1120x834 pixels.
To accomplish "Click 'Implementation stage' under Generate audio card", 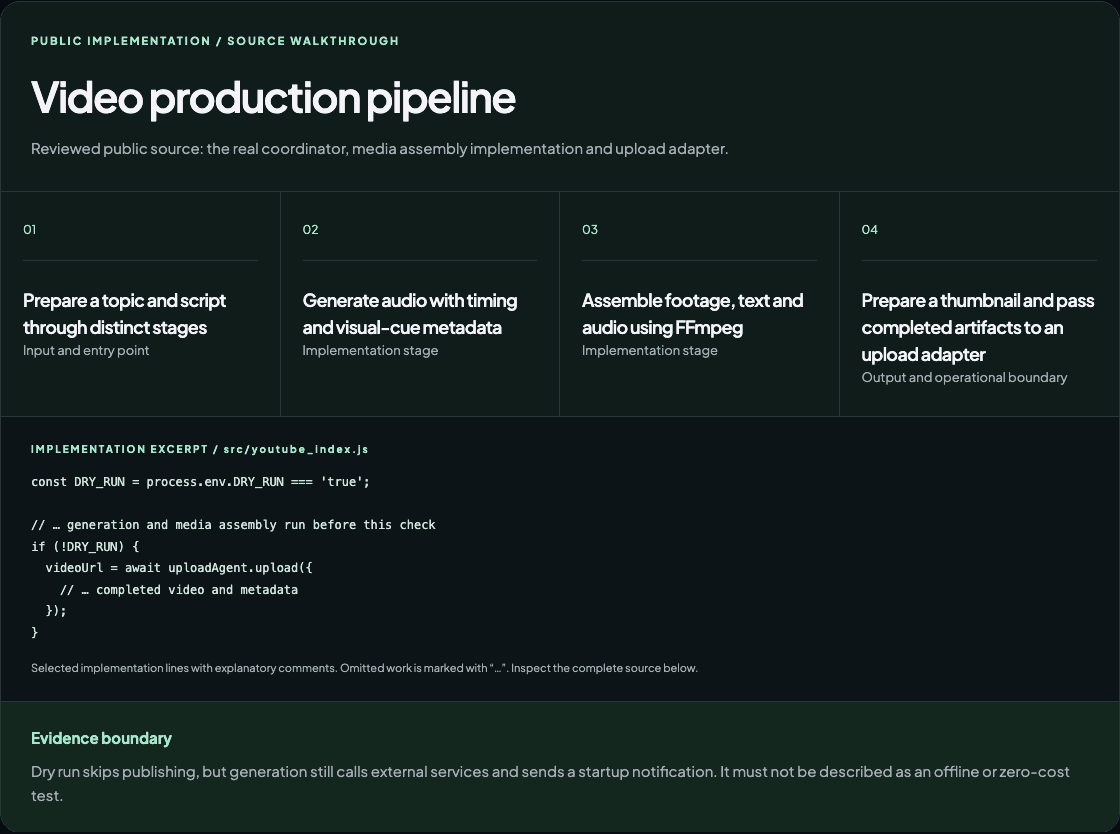I will pyautogui.click(x=370, y=350).
